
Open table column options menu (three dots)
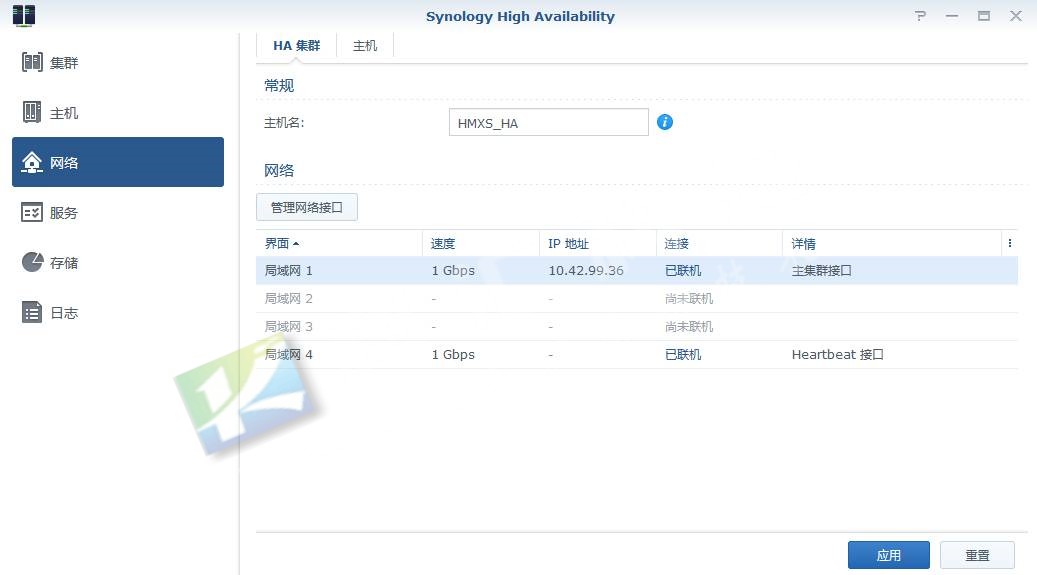tap(1010, 243)
